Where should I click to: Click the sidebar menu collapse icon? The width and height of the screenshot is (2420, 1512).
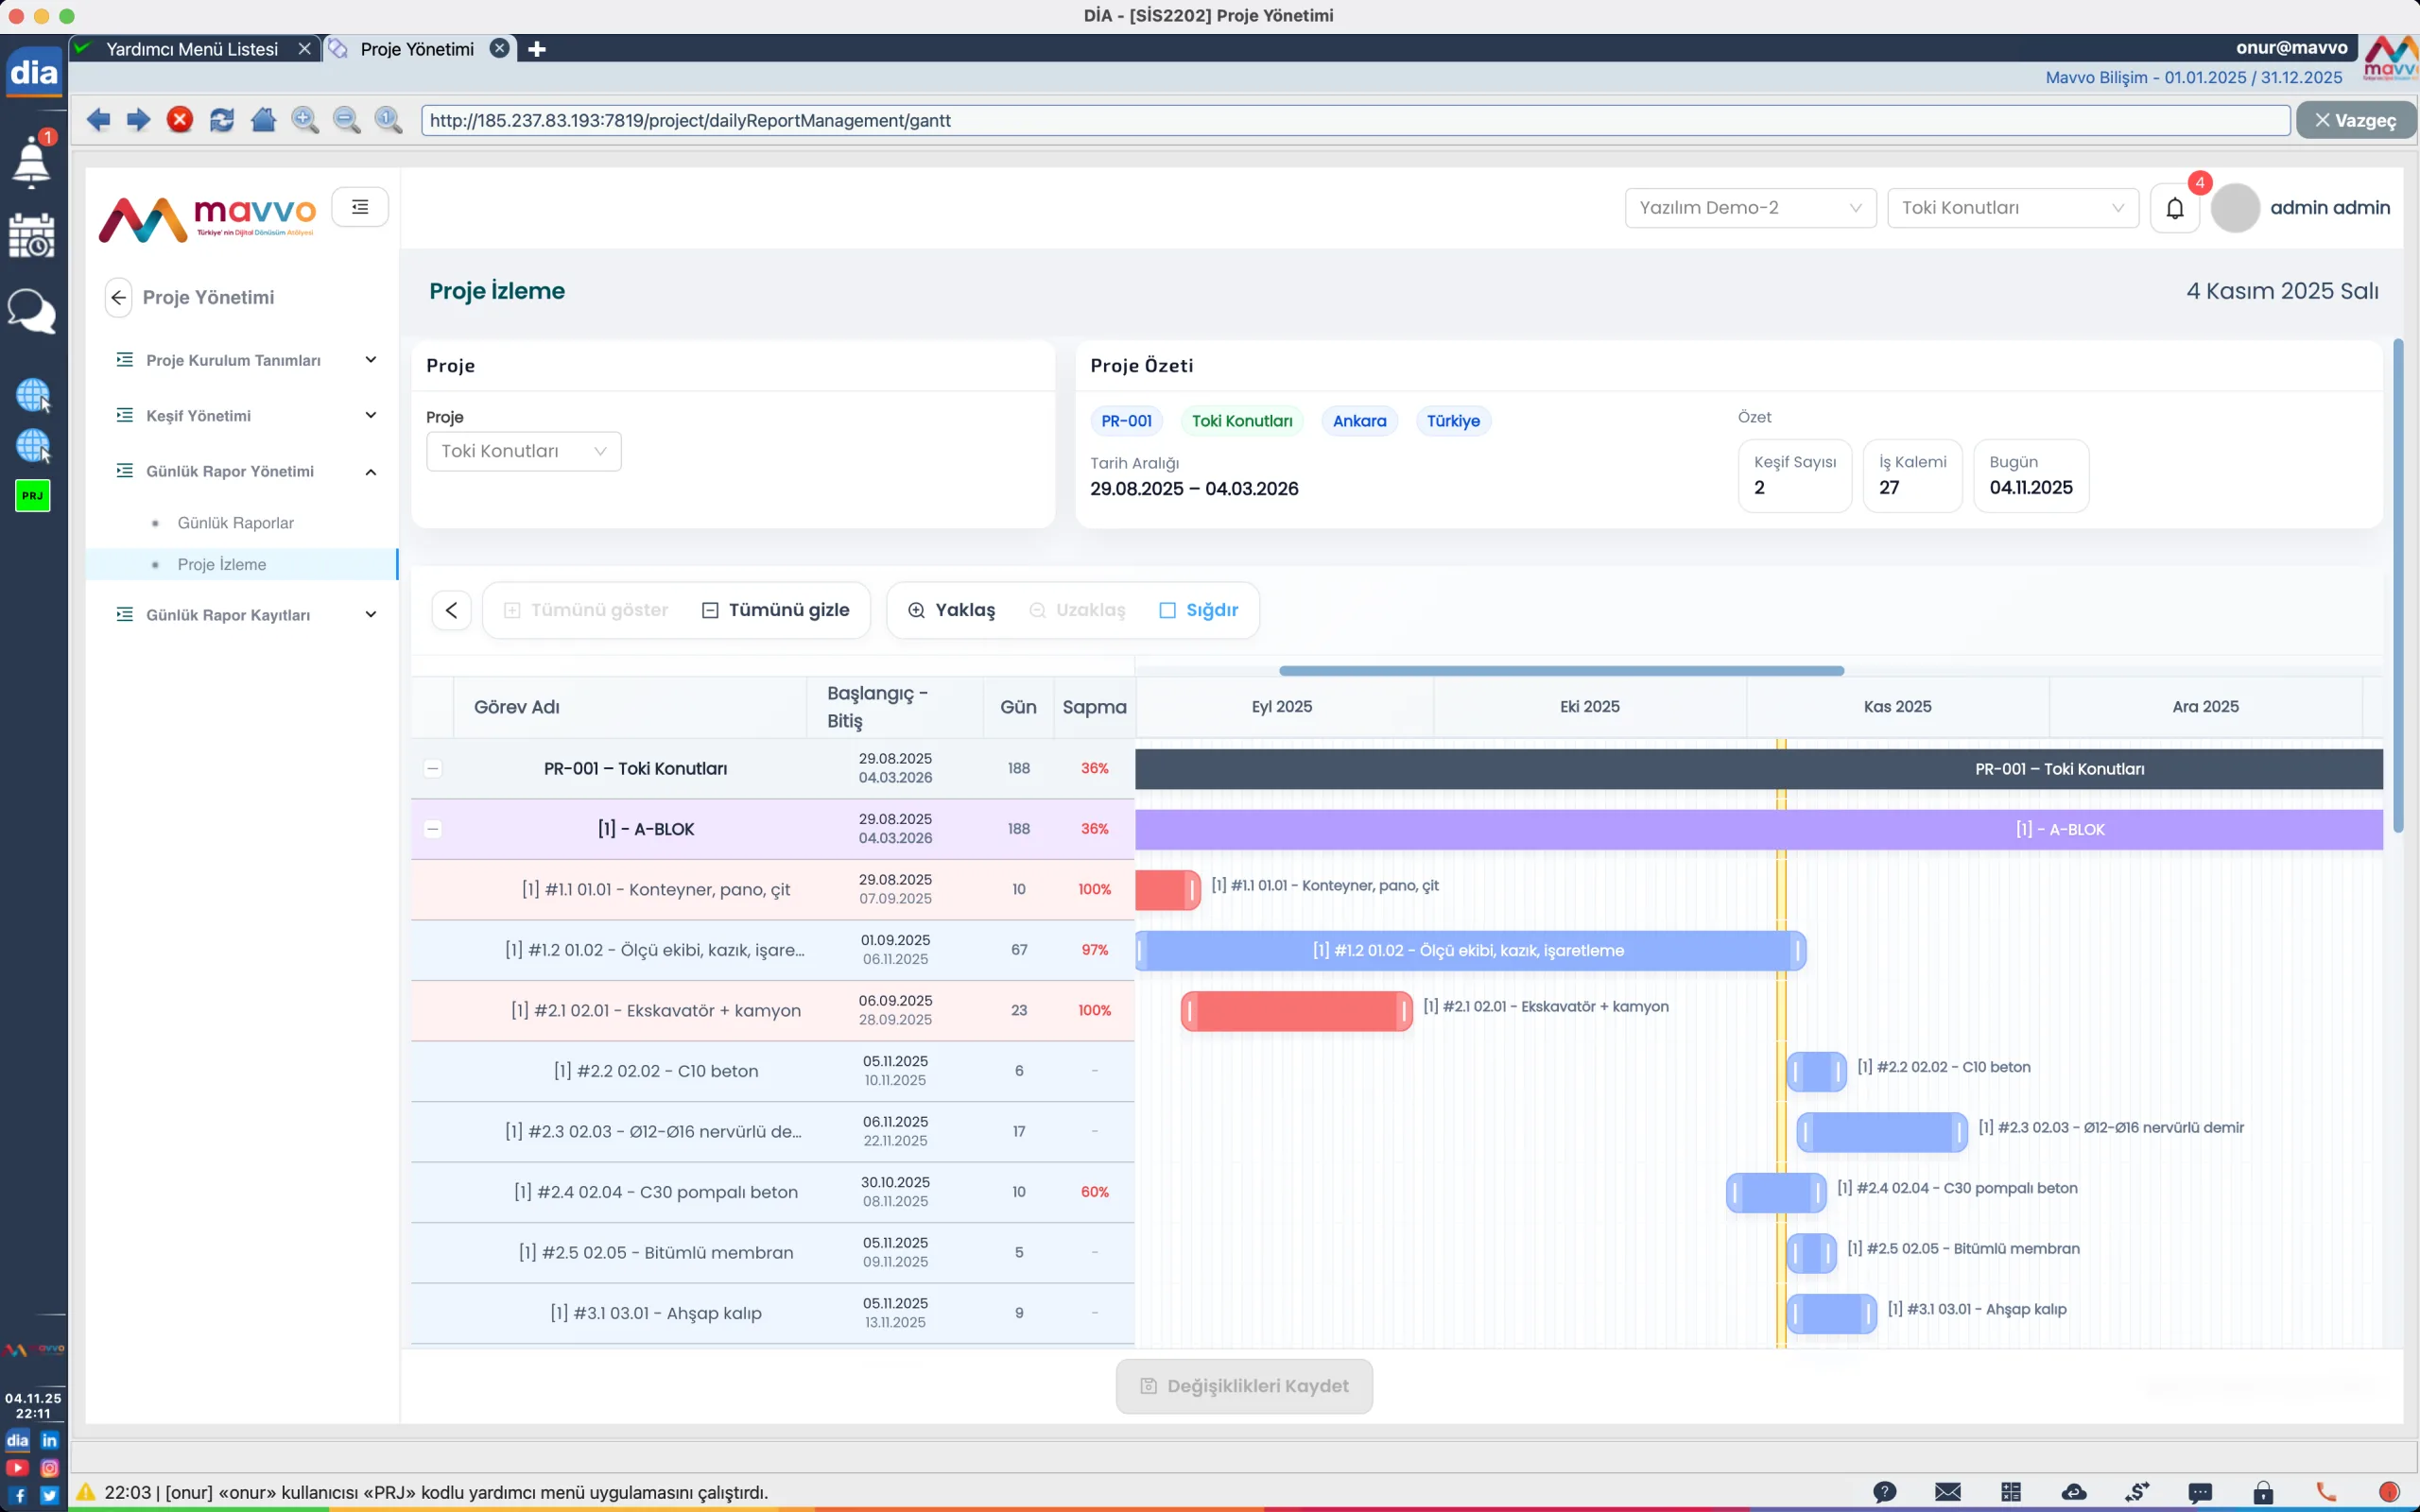click(x=360, y=207)
